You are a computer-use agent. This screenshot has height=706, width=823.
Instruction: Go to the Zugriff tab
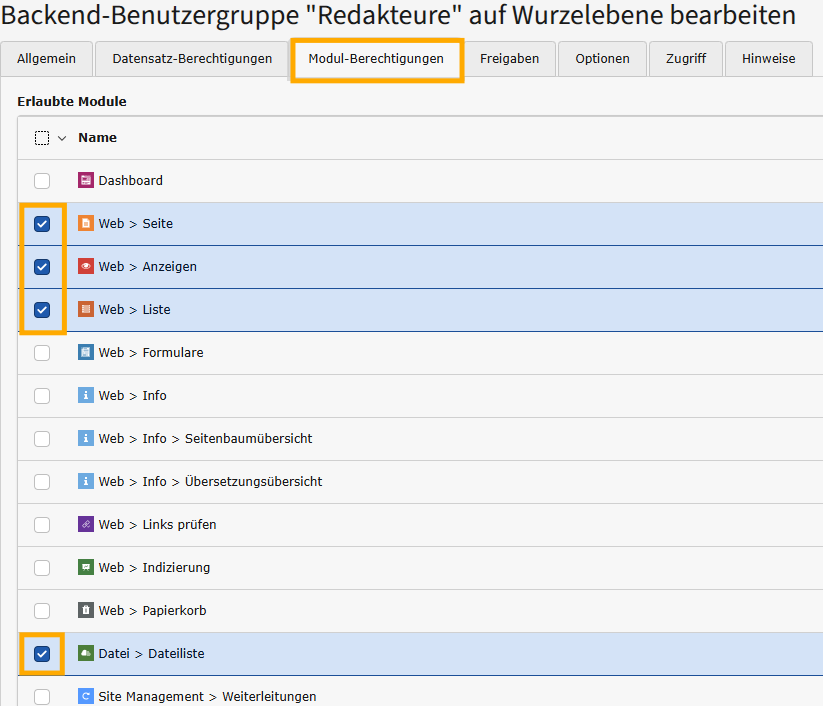pos(685,59)
